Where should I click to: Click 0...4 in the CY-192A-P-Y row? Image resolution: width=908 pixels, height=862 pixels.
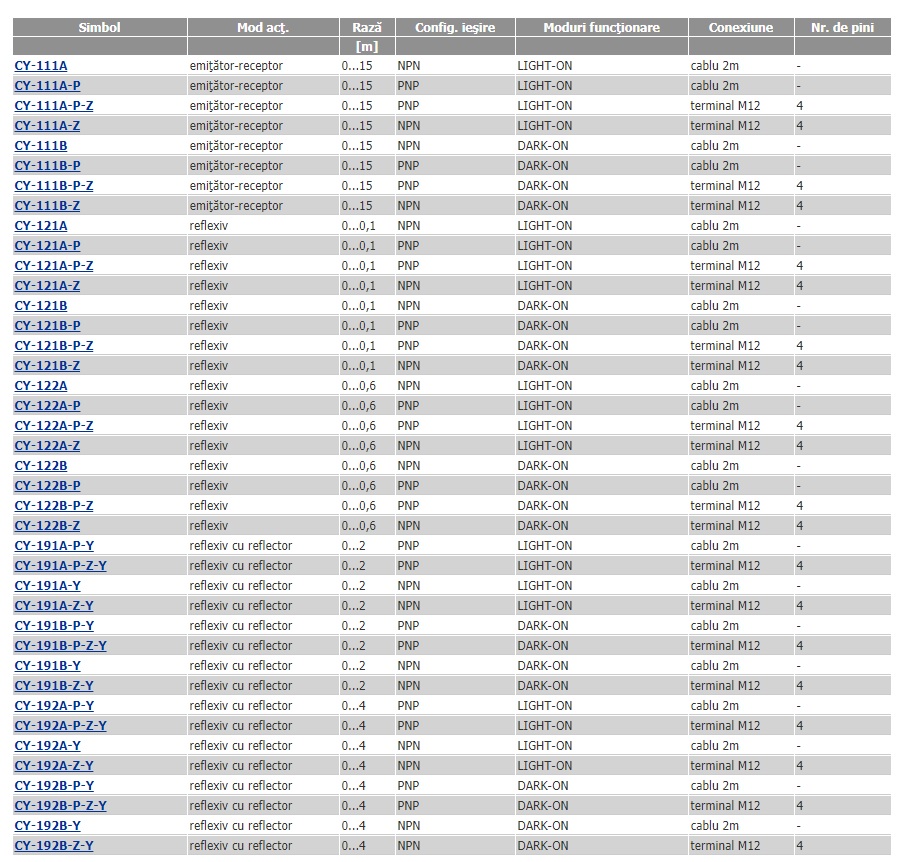pos(353,706)
